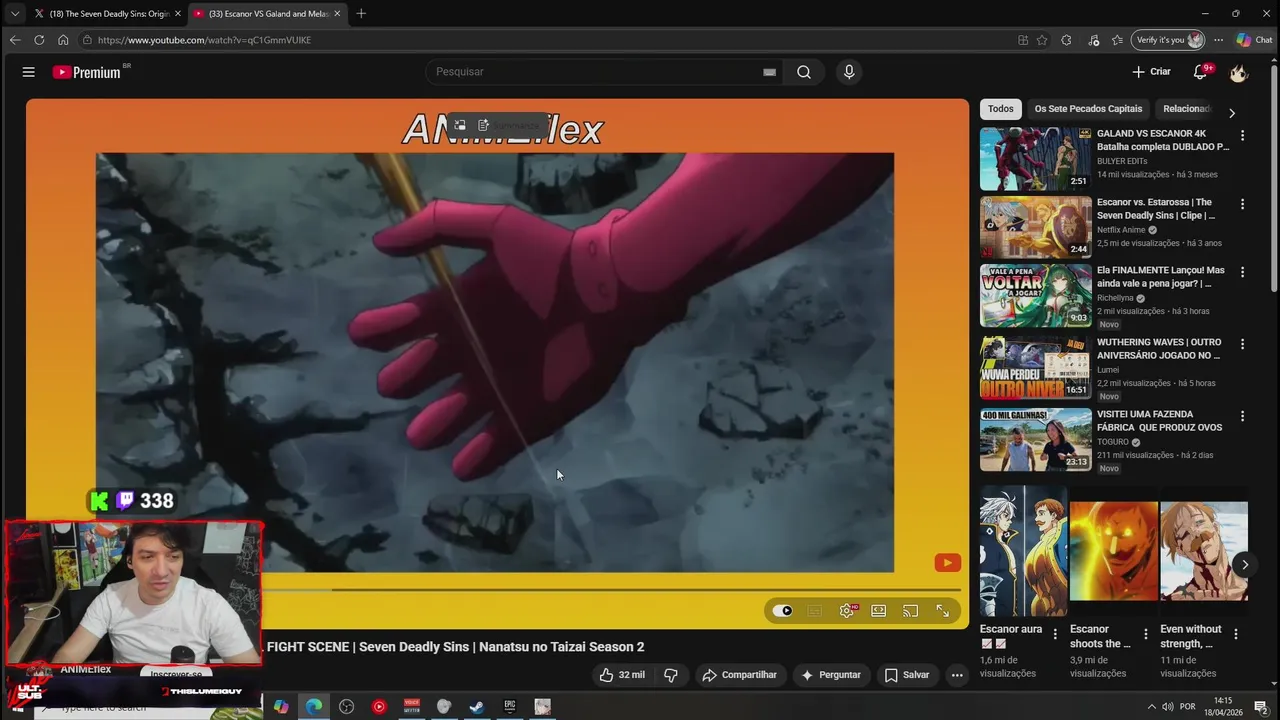The height and width of the screenshot is (720, 1280).
Task: Click the Perguntar button
Action: (830, 675)
